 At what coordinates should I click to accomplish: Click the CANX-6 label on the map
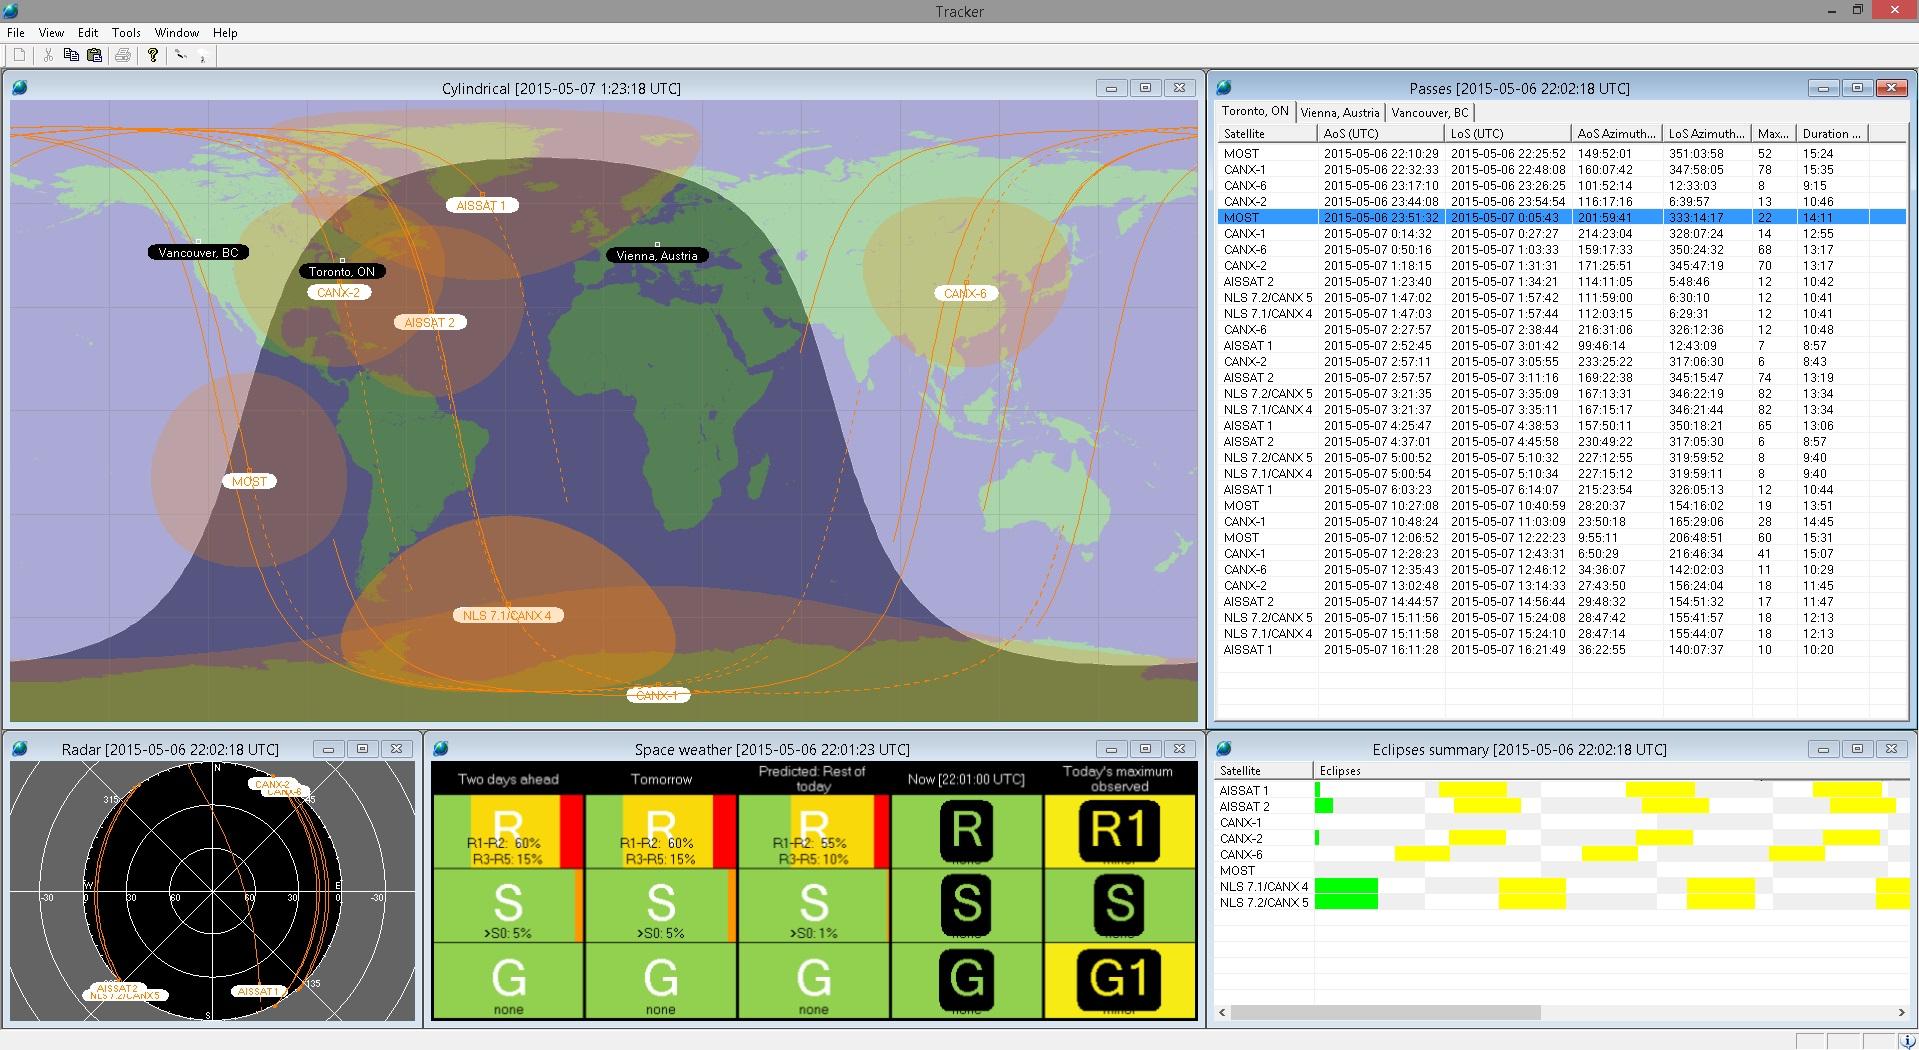click(965, 293)
